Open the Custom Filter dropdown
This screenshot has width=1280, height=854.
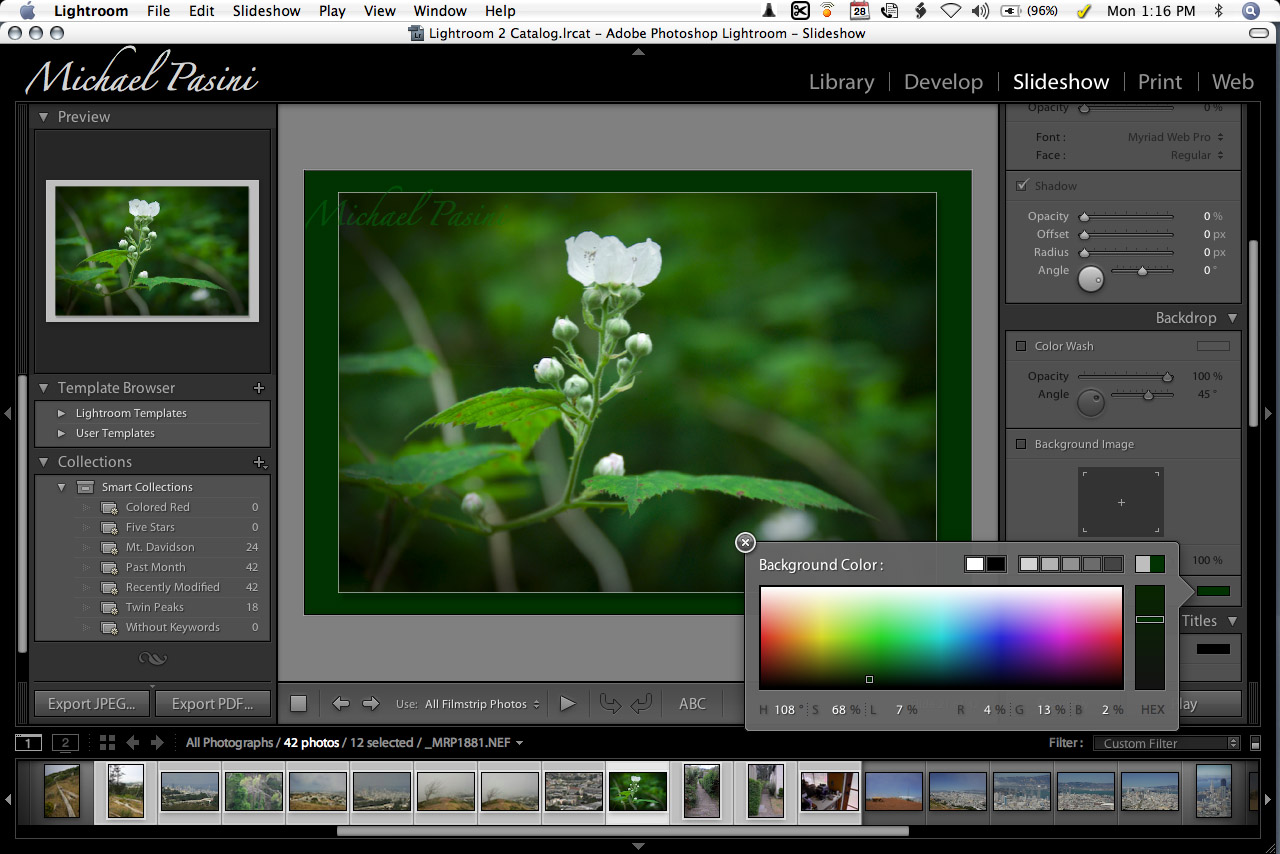pyautogui.click(x=1165, y=743)
